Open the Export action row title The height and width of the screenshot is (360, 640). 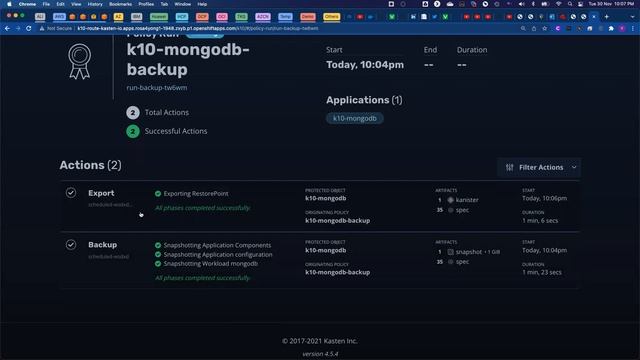[101, 193]
